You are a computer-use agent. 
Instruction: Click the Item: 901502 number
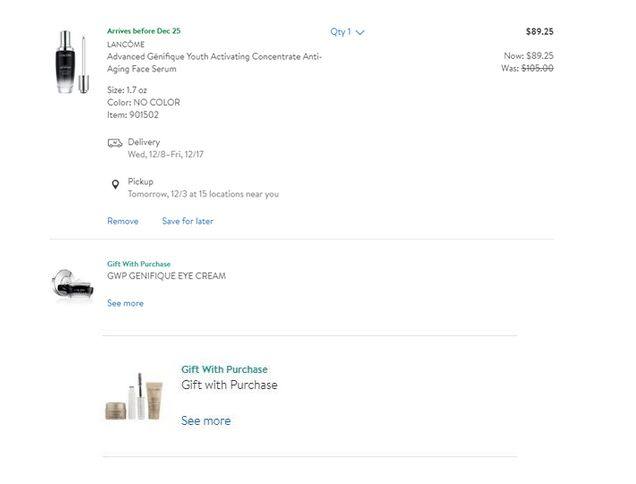132,115
